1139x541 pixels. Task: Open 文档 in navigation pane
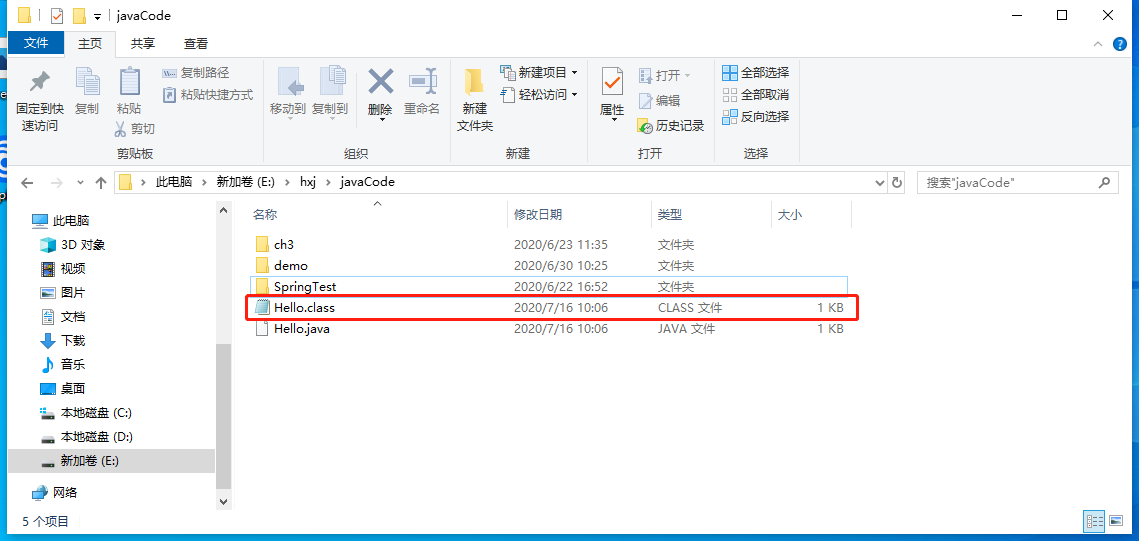point(62,317)
